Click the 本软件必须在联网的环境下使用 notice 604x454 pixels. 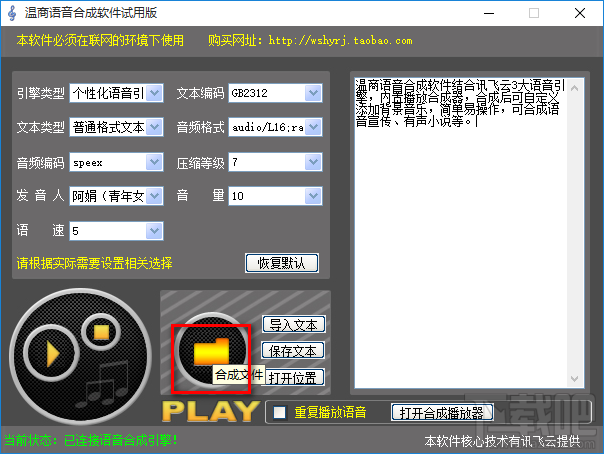(100, 40)
